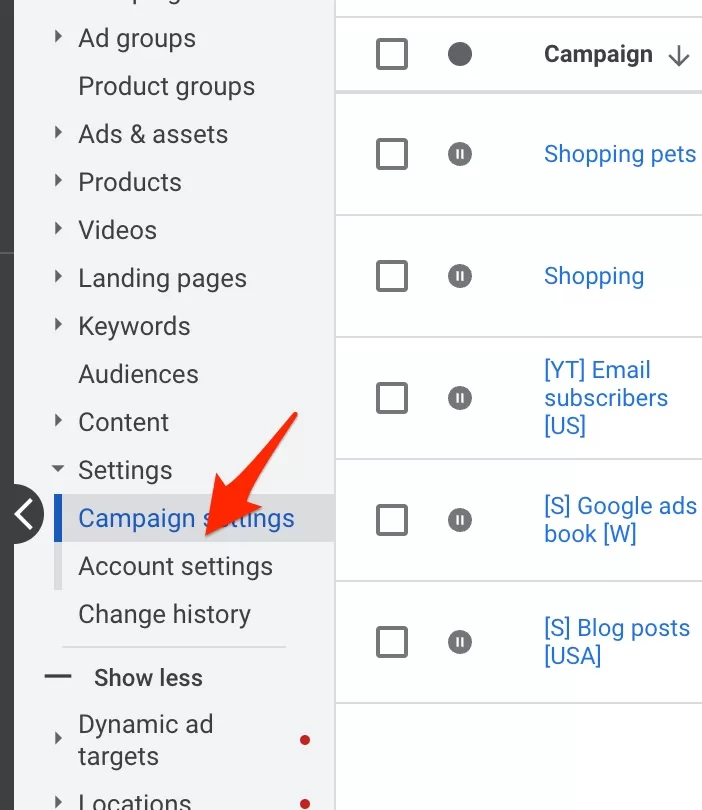702x810 pixels.
Task: Click the Show less button label
Action: tap(148, 677)
